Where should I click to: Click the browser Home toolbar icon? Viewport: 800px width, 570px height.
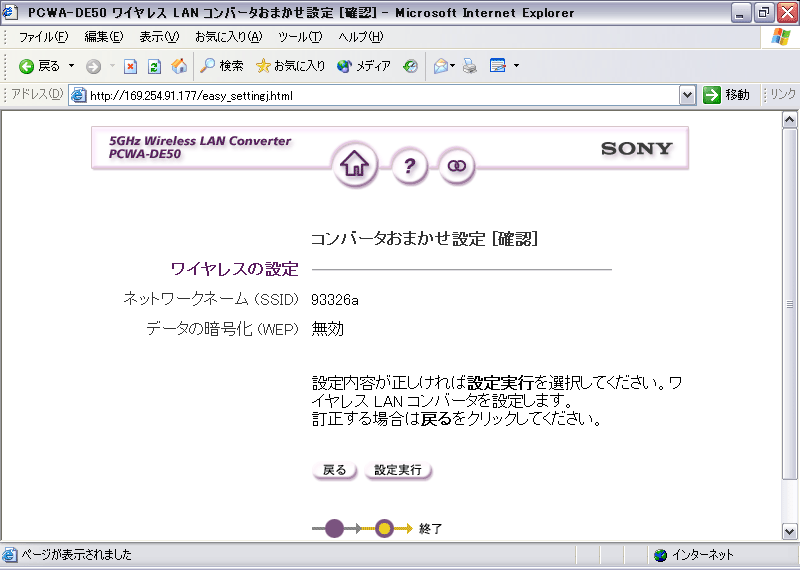(x=179, y=66)
